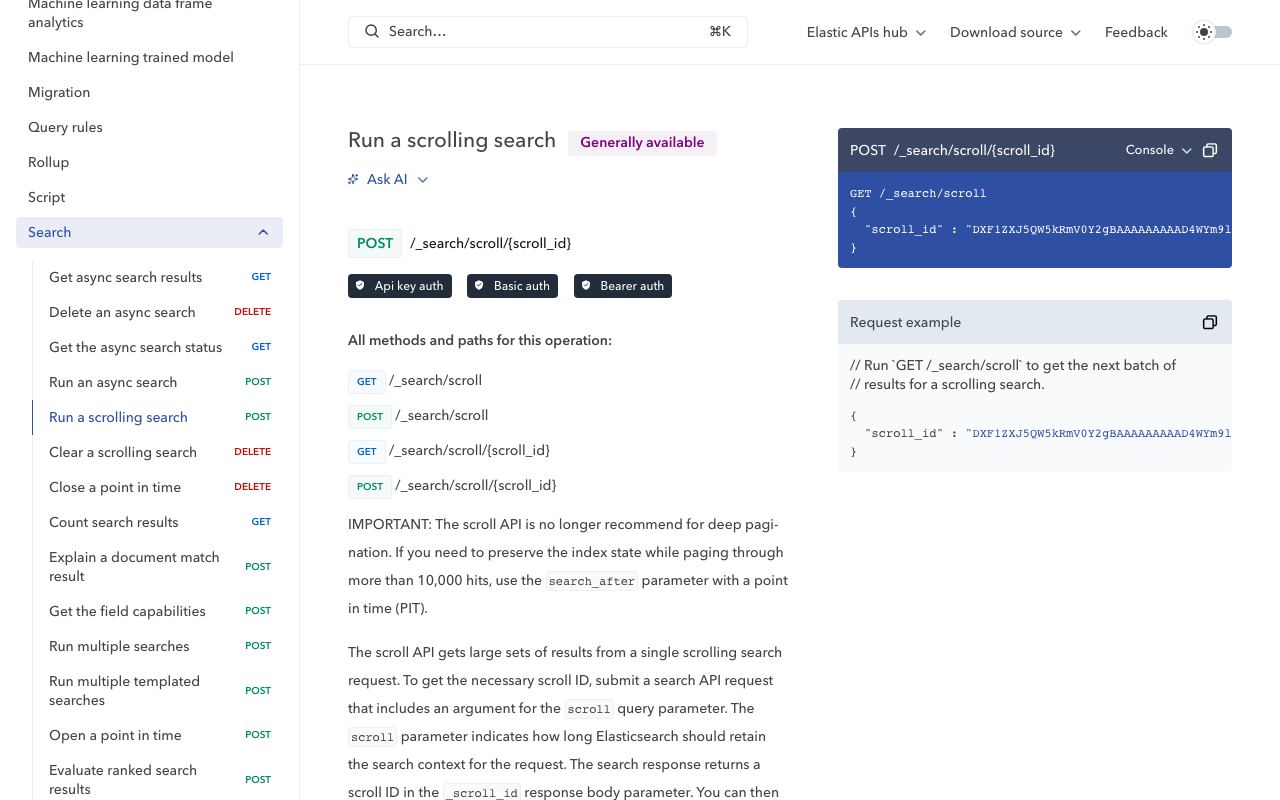Screen dimensions: 1280x800
Task: Collapse the Search section in the sidebar
Action: (263, 232)
